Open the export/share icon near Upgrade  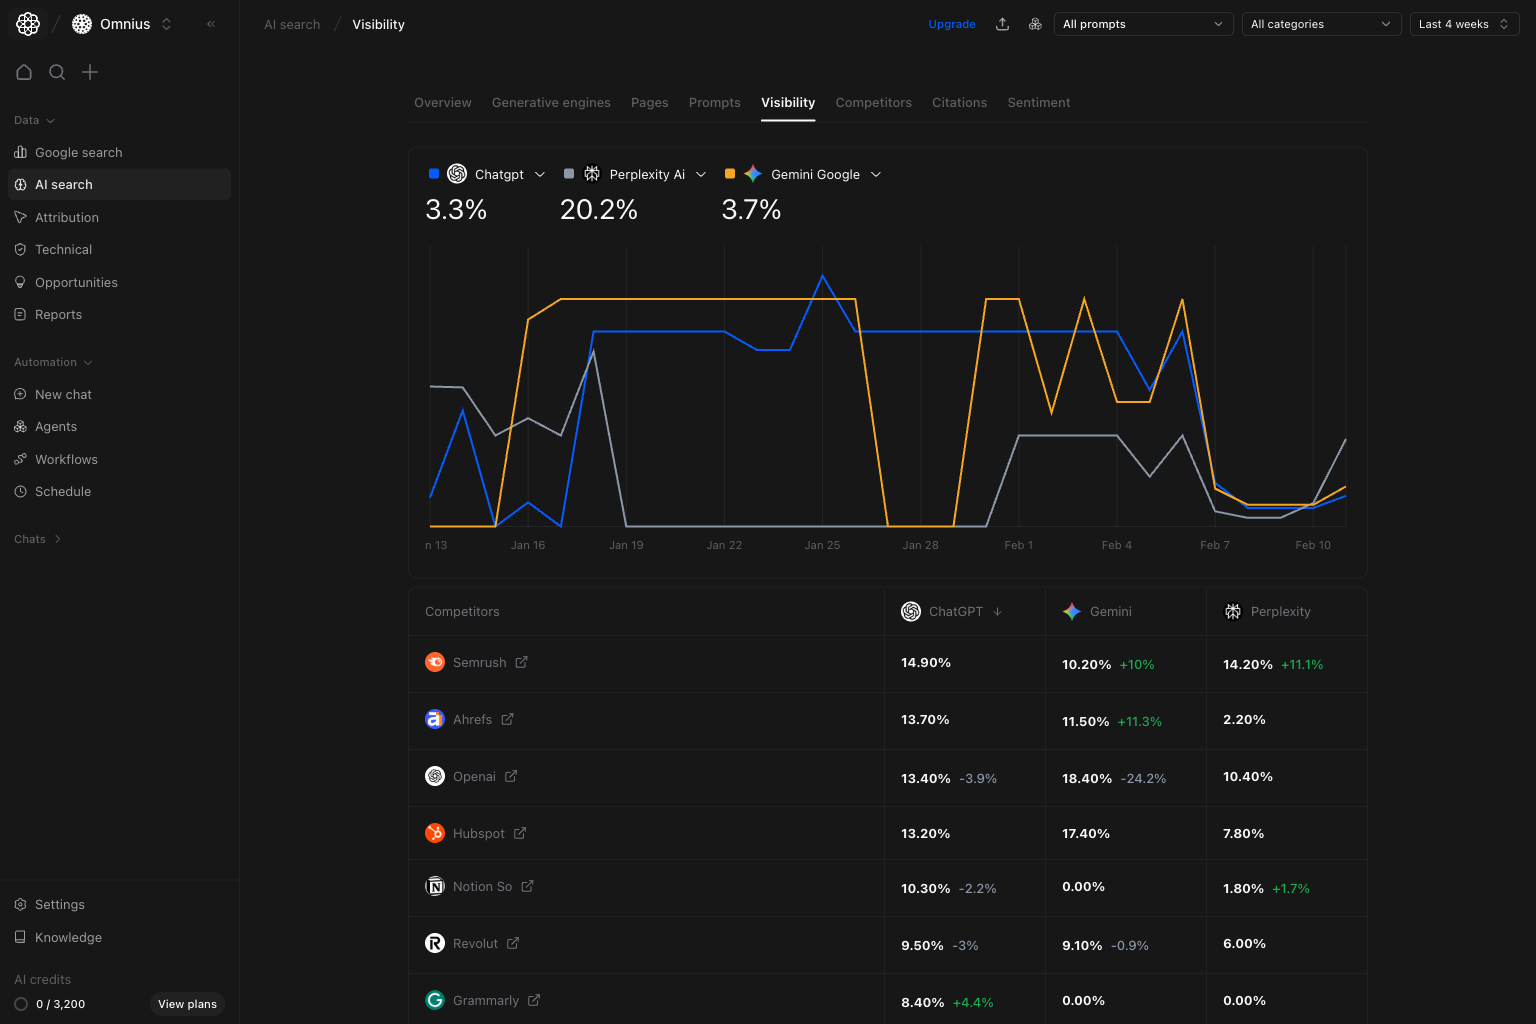click(x=1002, y=23)
